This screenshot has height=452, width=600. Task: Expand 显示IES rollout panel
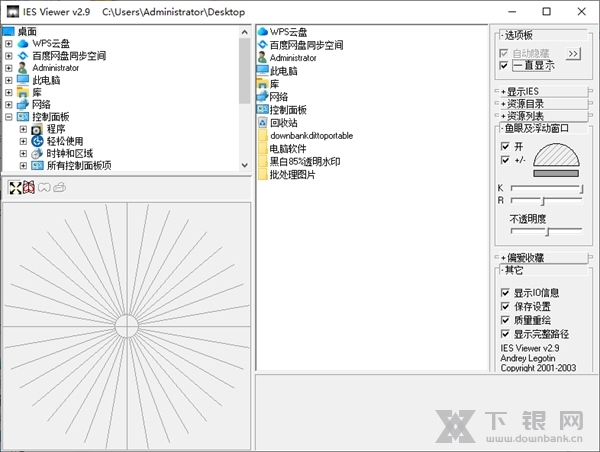click(x=543, y=92)
